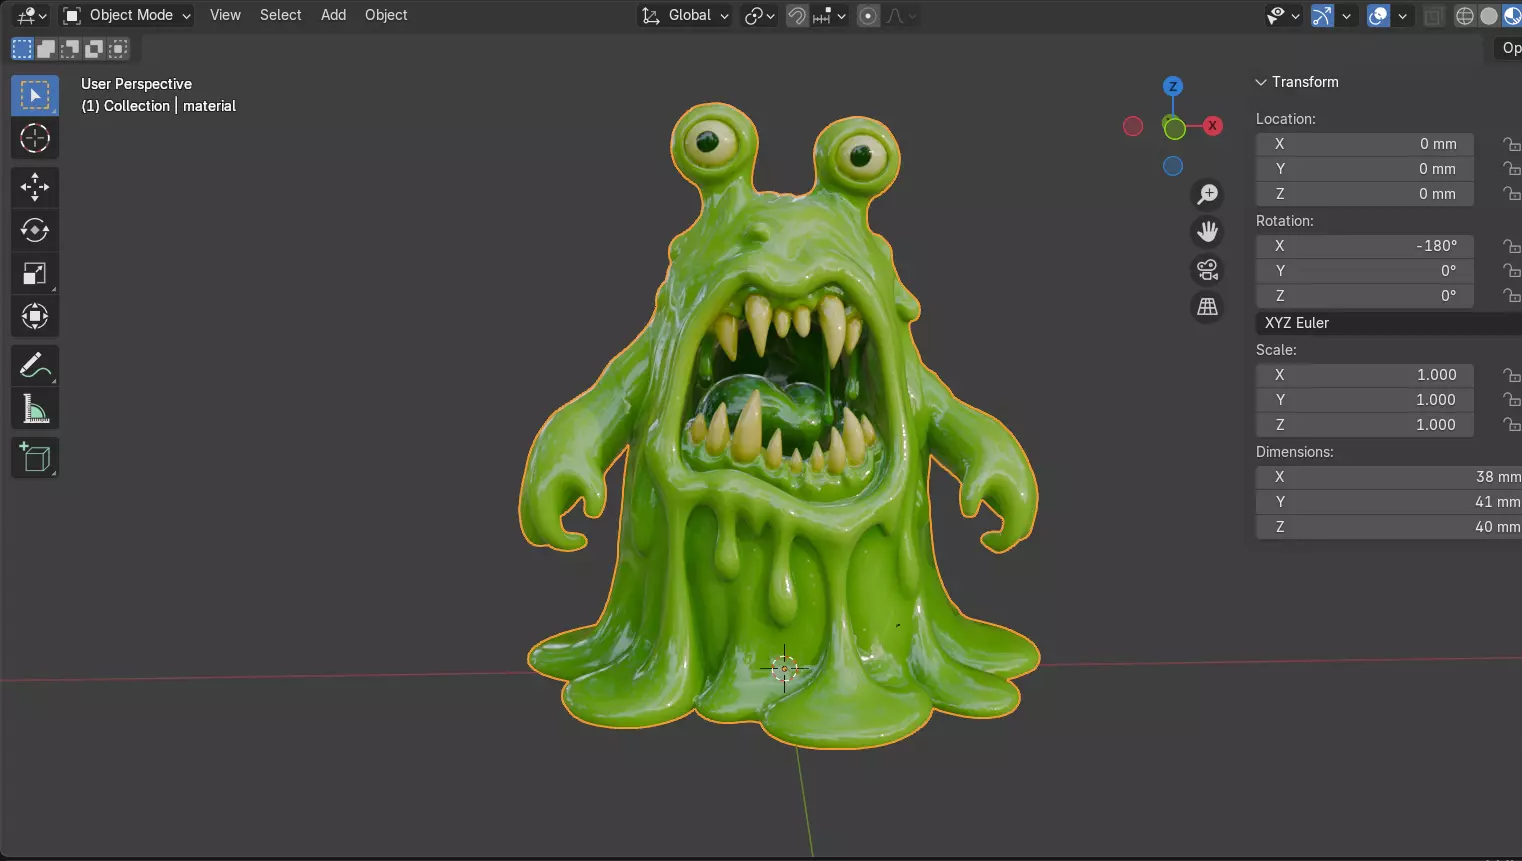
Task: Toggle Proportional Editing
Action: 868,16
